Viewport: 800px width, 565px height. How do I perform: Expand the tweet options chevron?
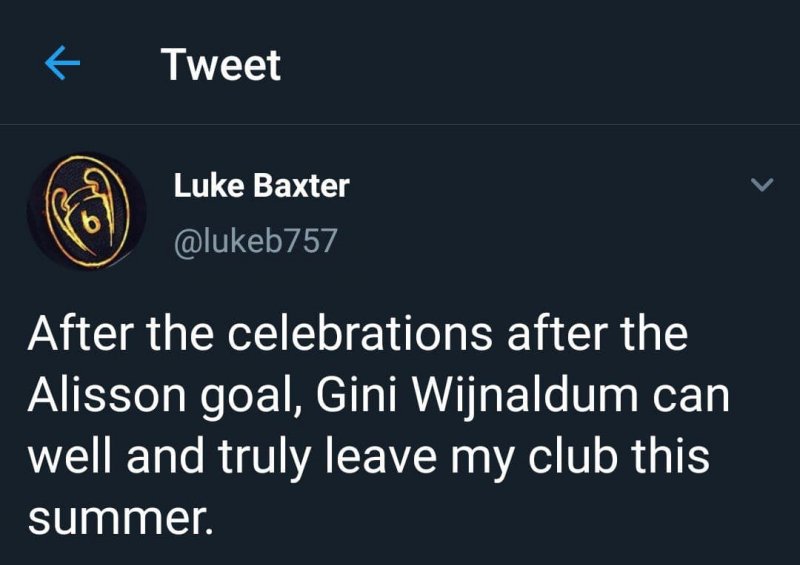pos(762,185)
